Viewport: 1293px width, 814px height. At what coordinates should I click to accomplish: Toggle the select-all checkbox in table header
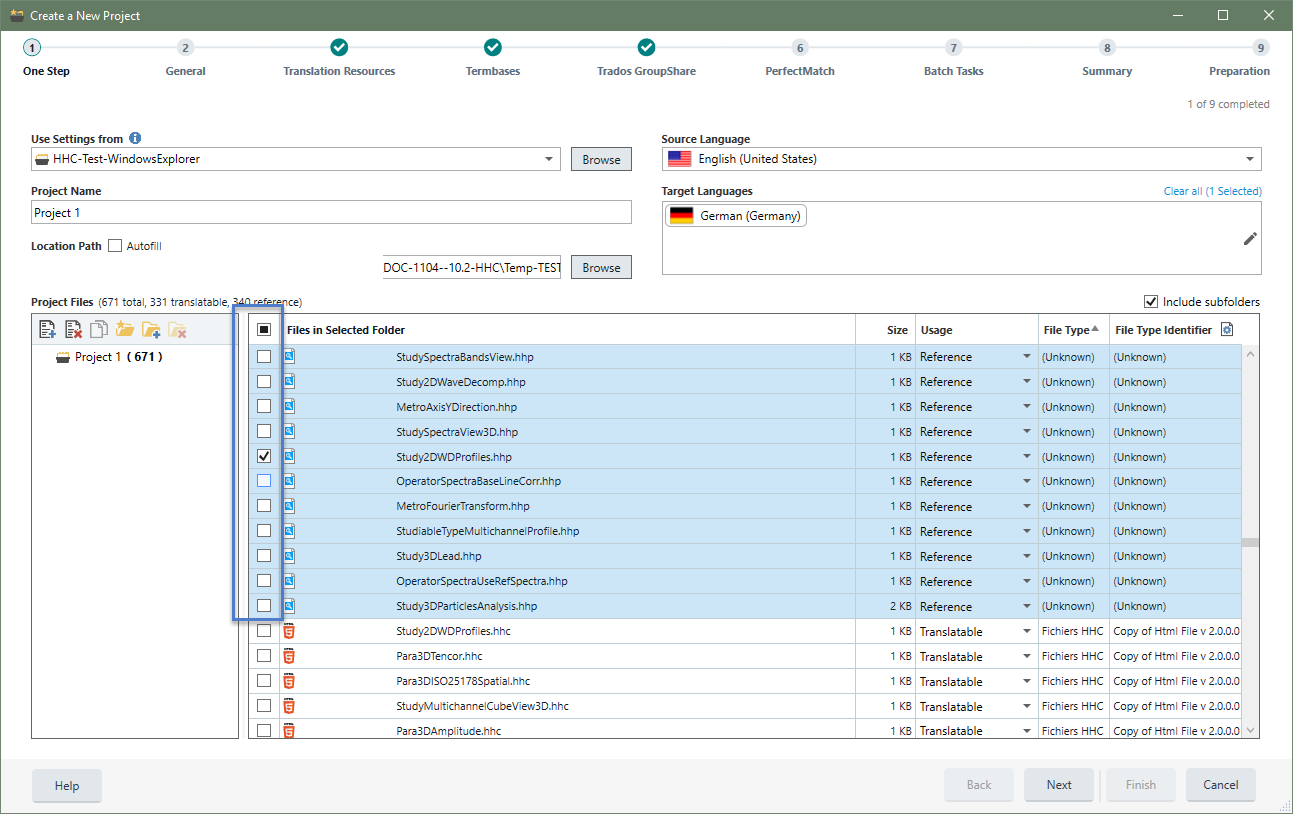click(264, 330)
